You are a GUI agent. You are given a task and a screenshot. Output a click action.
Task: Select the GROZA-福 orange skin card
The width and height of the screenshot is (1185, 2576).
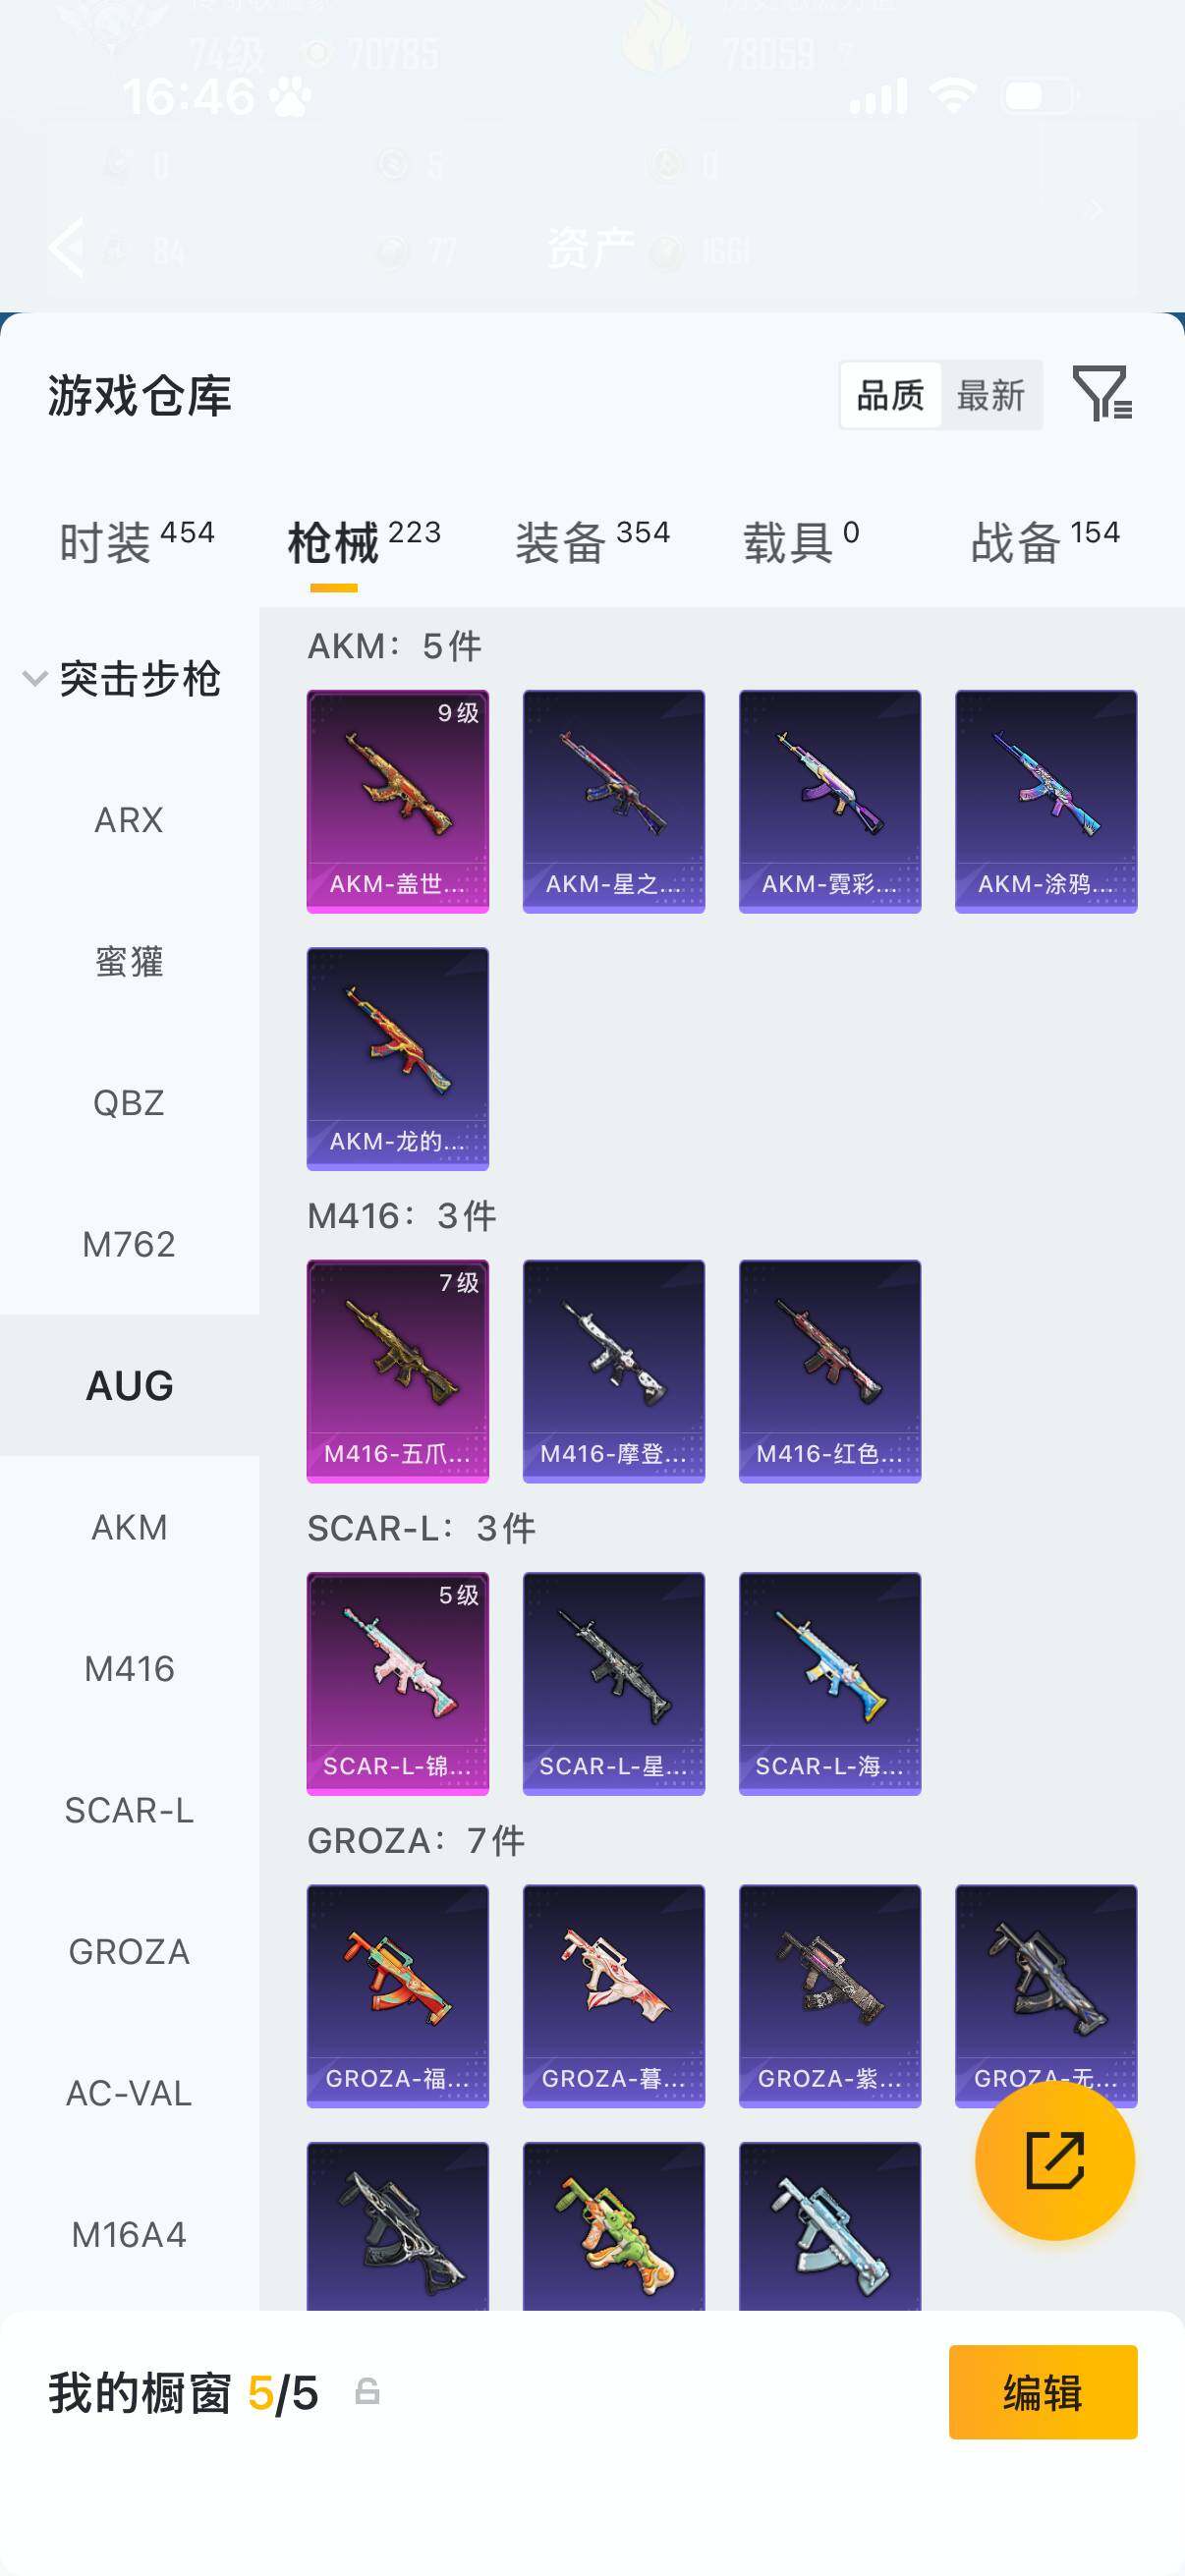tap(397, 1996)
